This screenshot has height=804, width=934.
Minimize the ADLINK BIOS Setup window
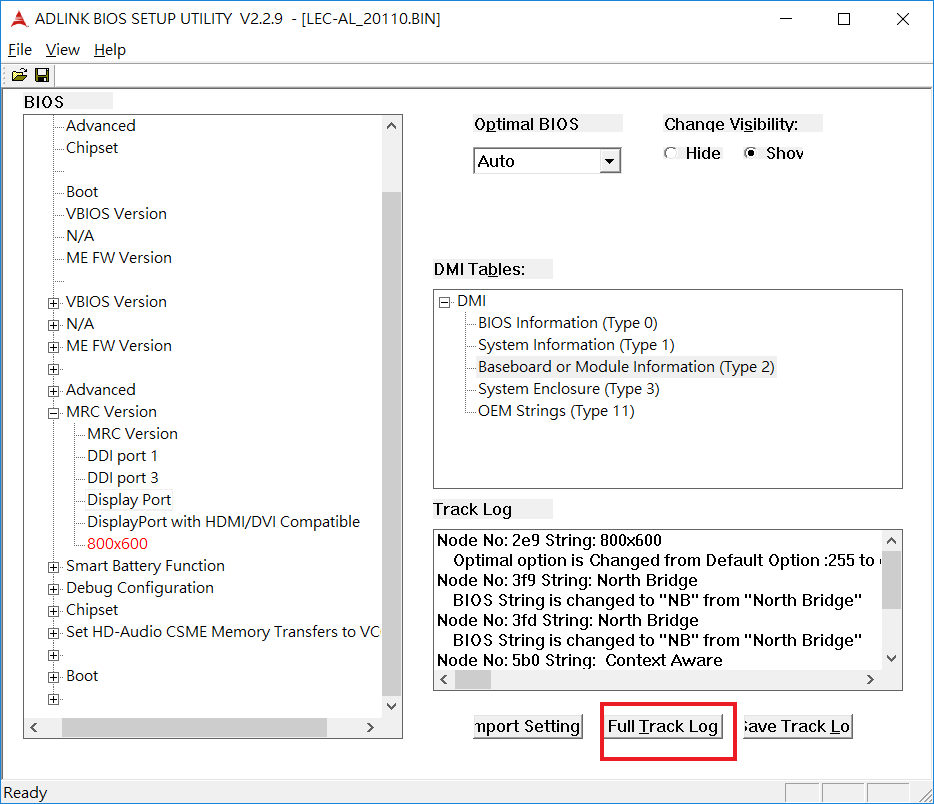(x=786, y=19)
